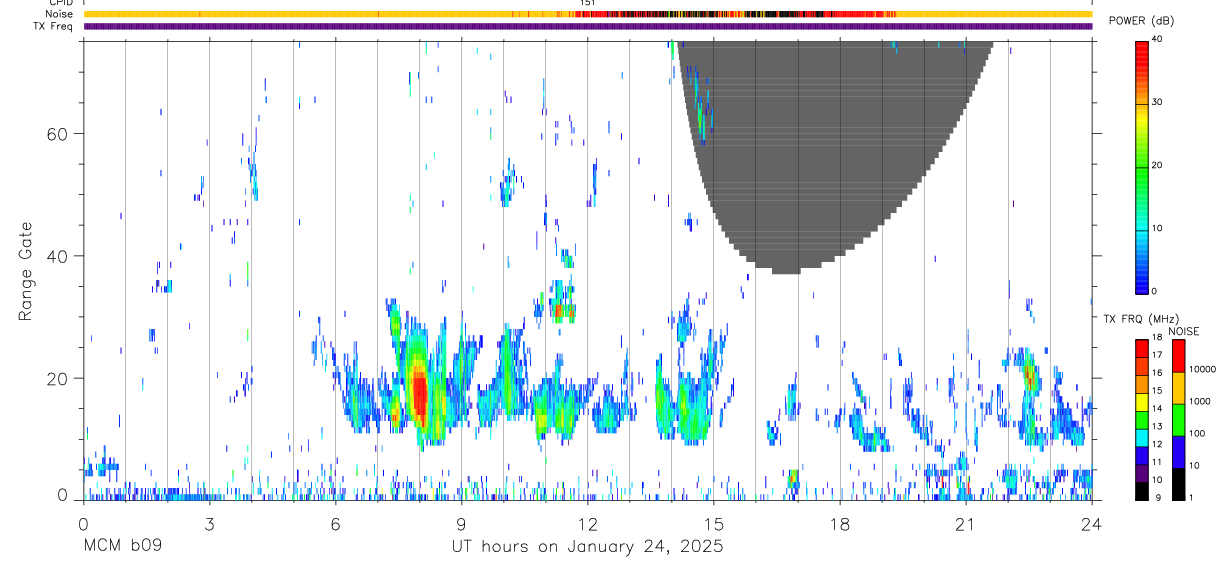Click the 'TX Freq' row label
The height and width of the screenshot is (567, 1228).
pyautogui.click(x=54, y=26)
